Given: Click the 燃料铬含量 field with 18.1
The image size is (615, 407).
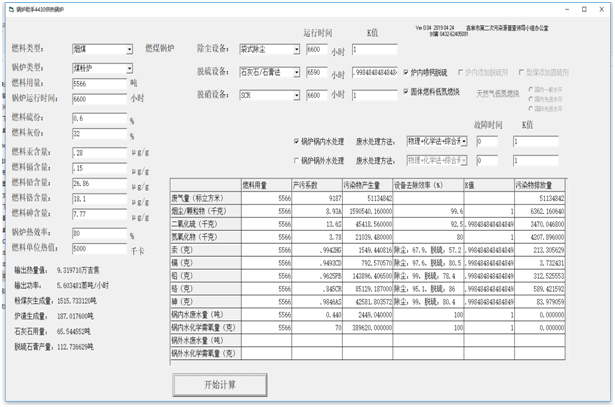Looking at the screenshot, I should [100, 198].
